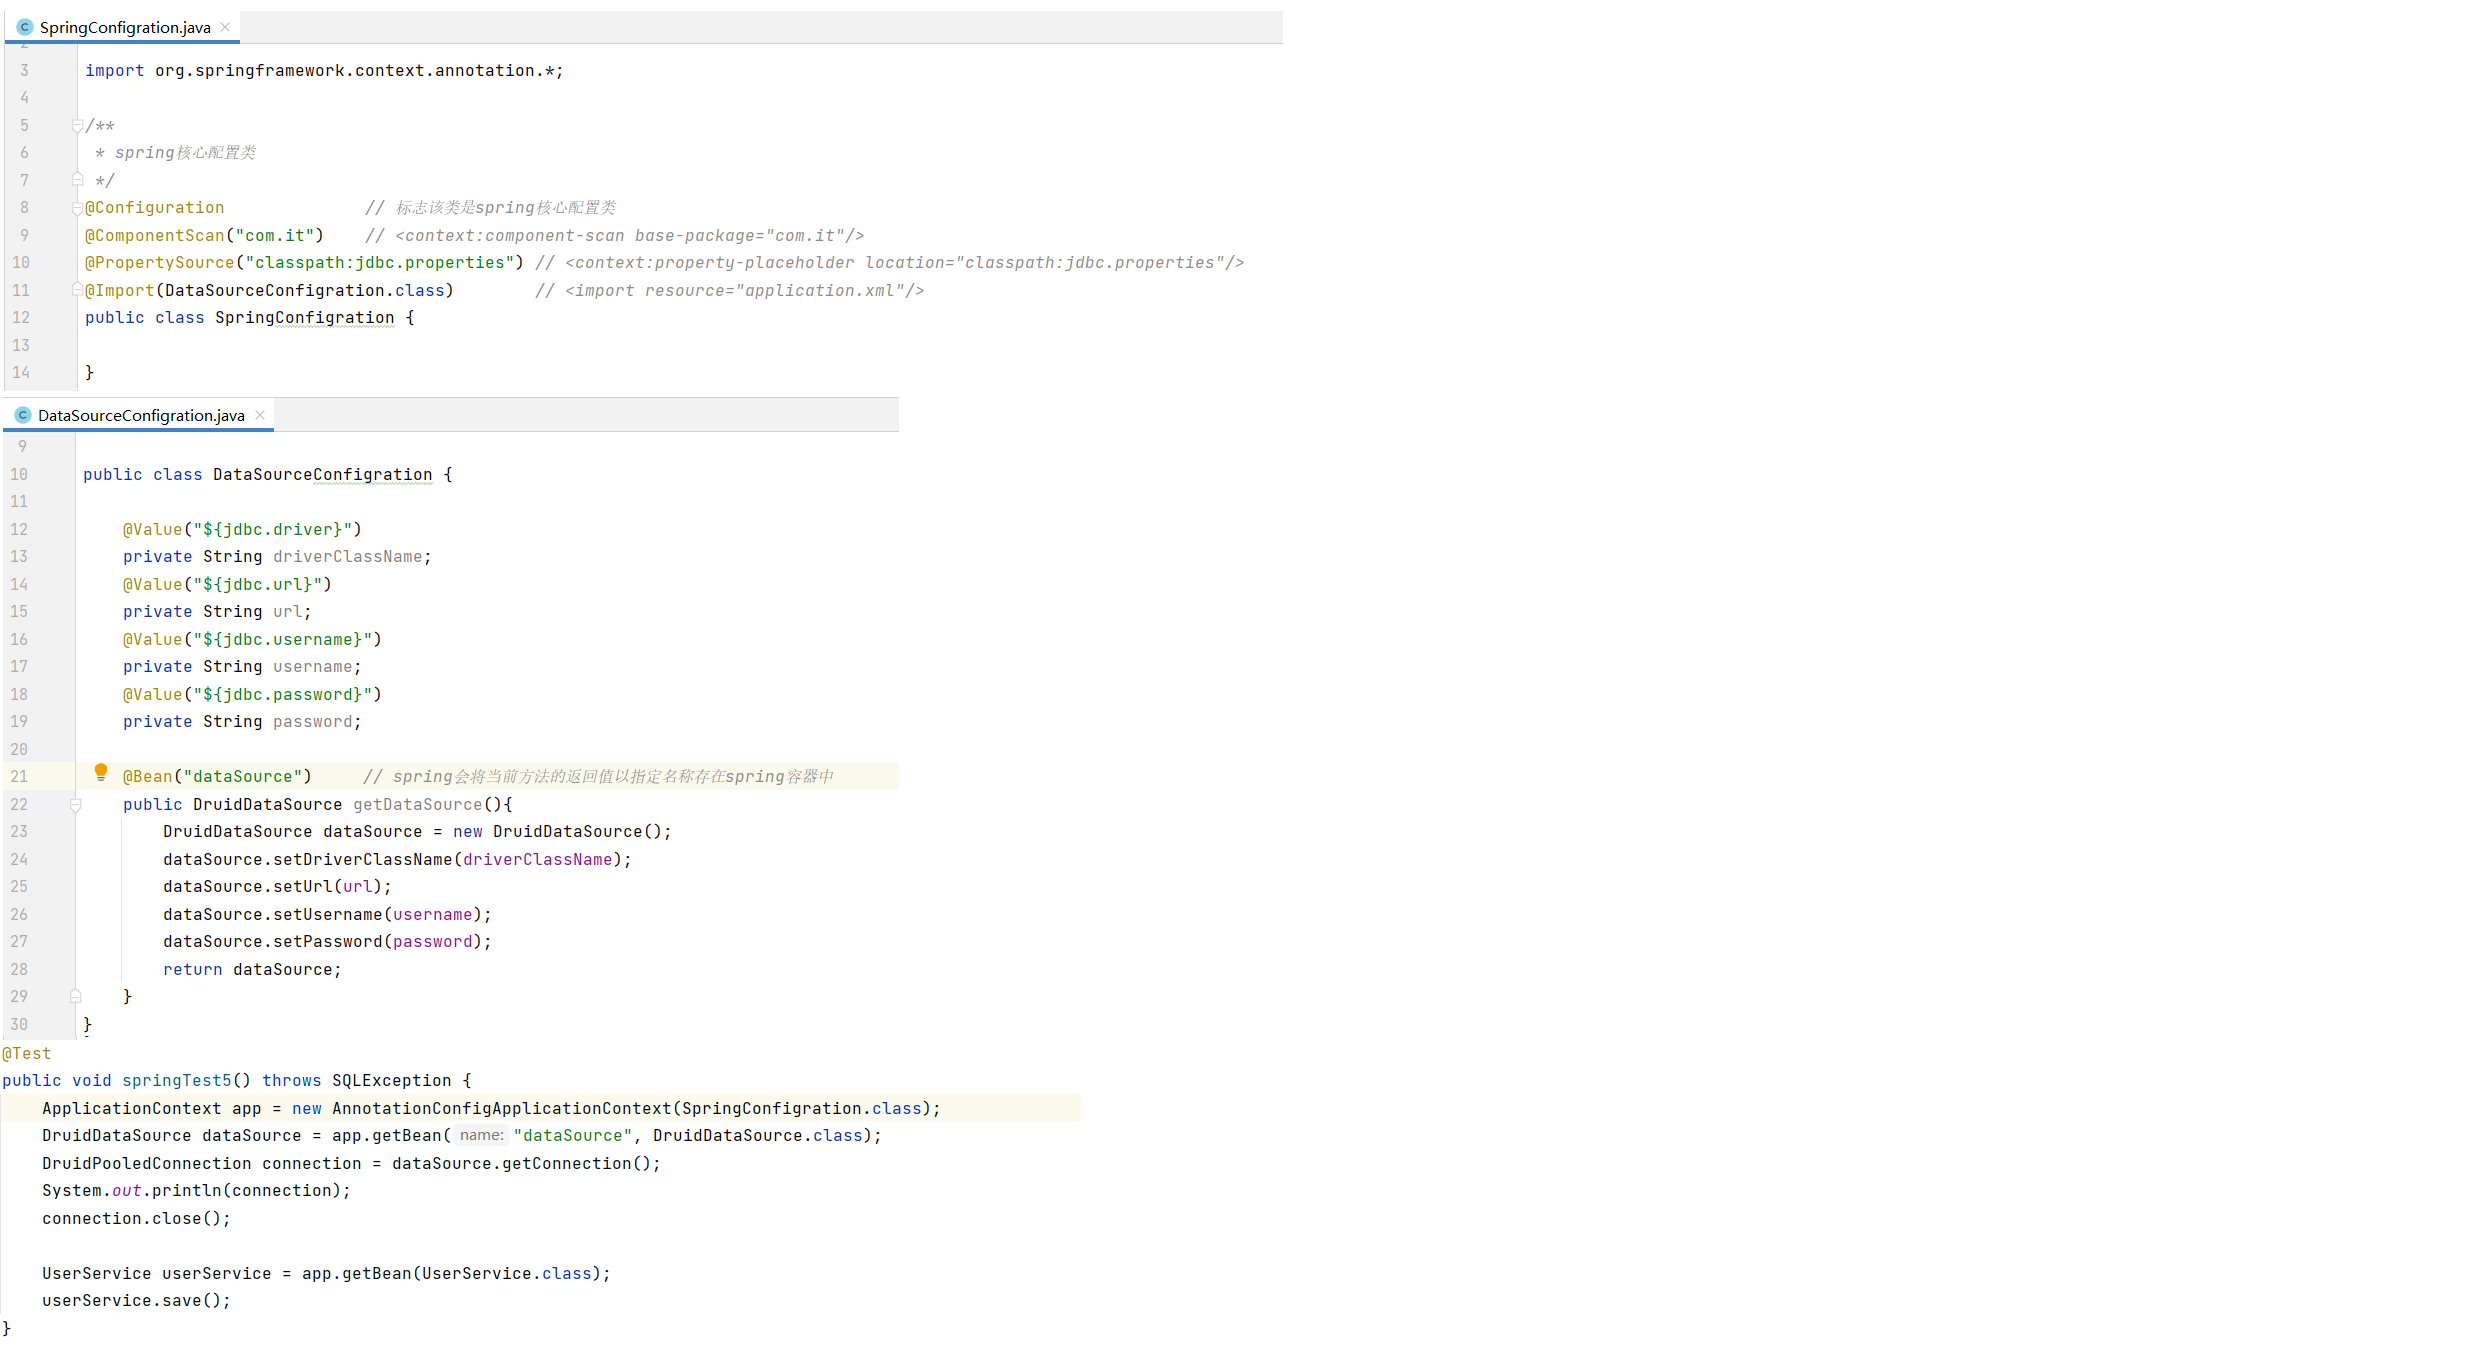Image resolution: width=2471 pixels, height=1349 pixels.
Task: Click the yellow lightbulb intention icon
Action: [101, 771]
